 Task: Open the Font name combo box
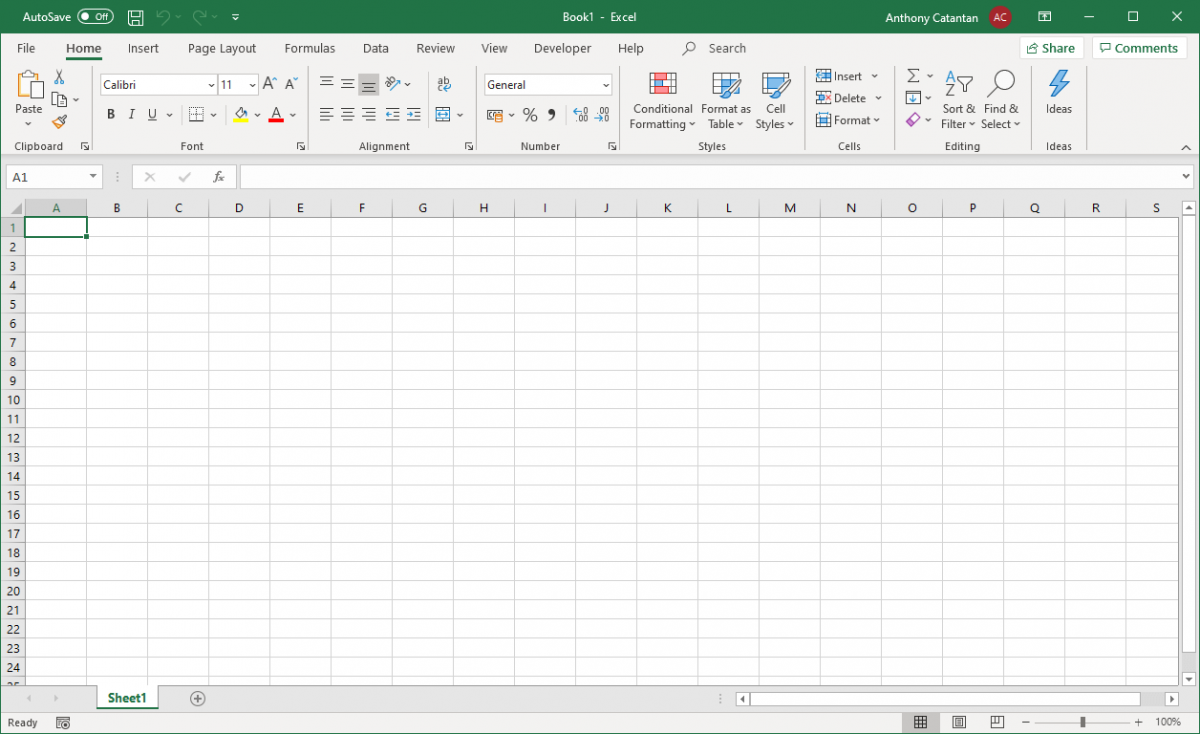point(157,84)
